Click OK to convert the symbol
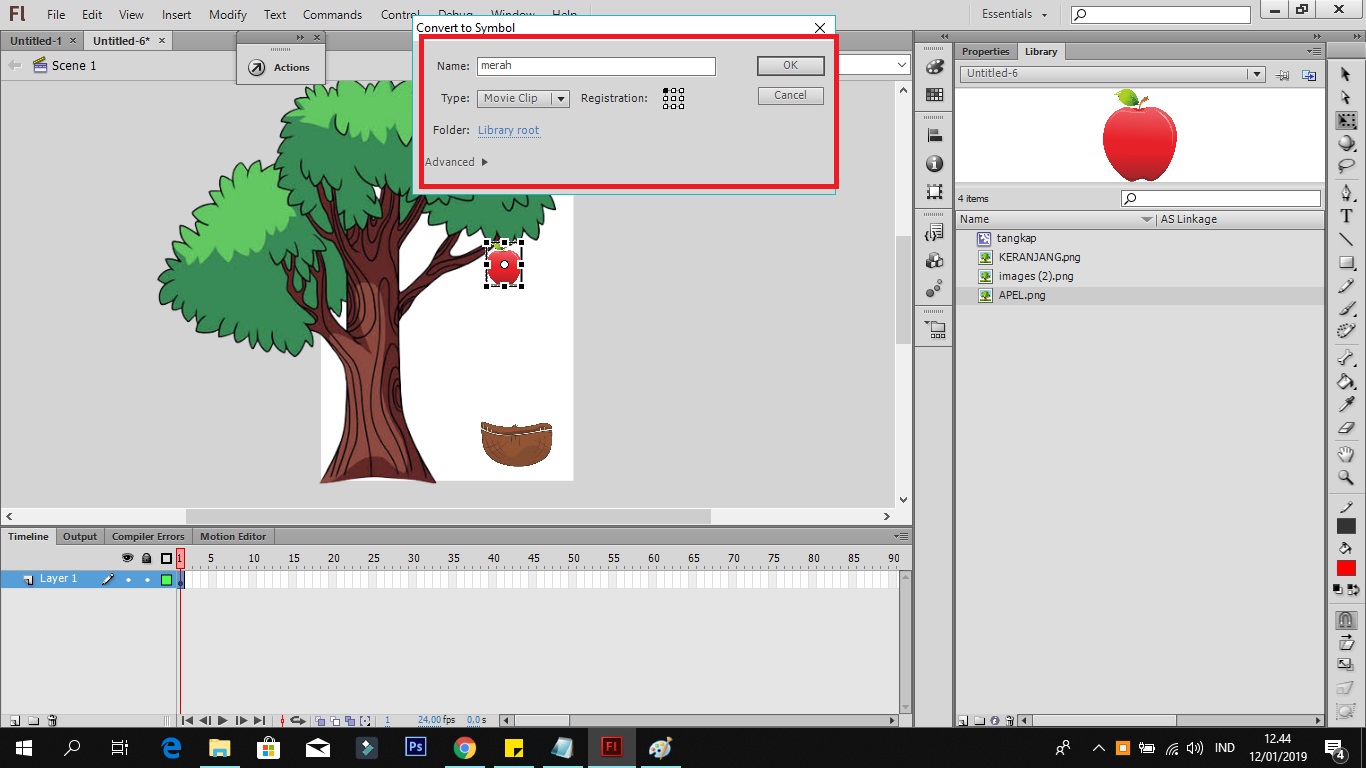 [790, 65]
